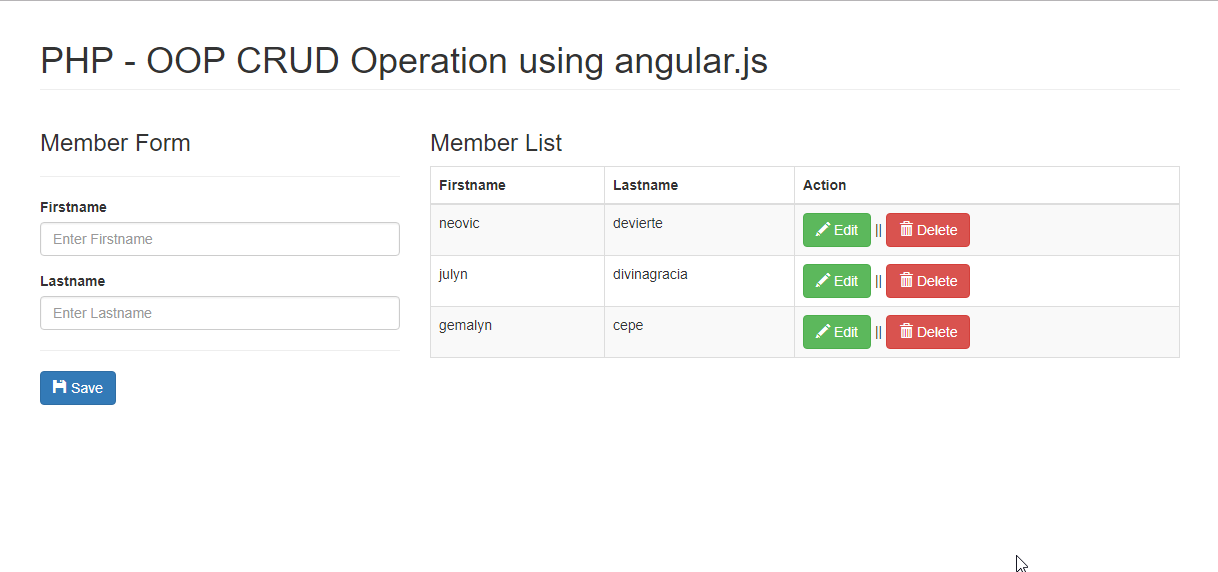Click the trash icon in gemalyn's row
This screenshot has height=572, width=1218.
[x=906, y=331]
